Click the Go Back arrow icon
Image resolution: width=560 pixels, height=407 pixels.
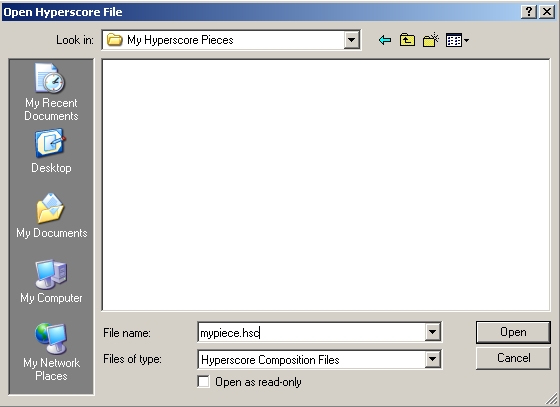385,40
